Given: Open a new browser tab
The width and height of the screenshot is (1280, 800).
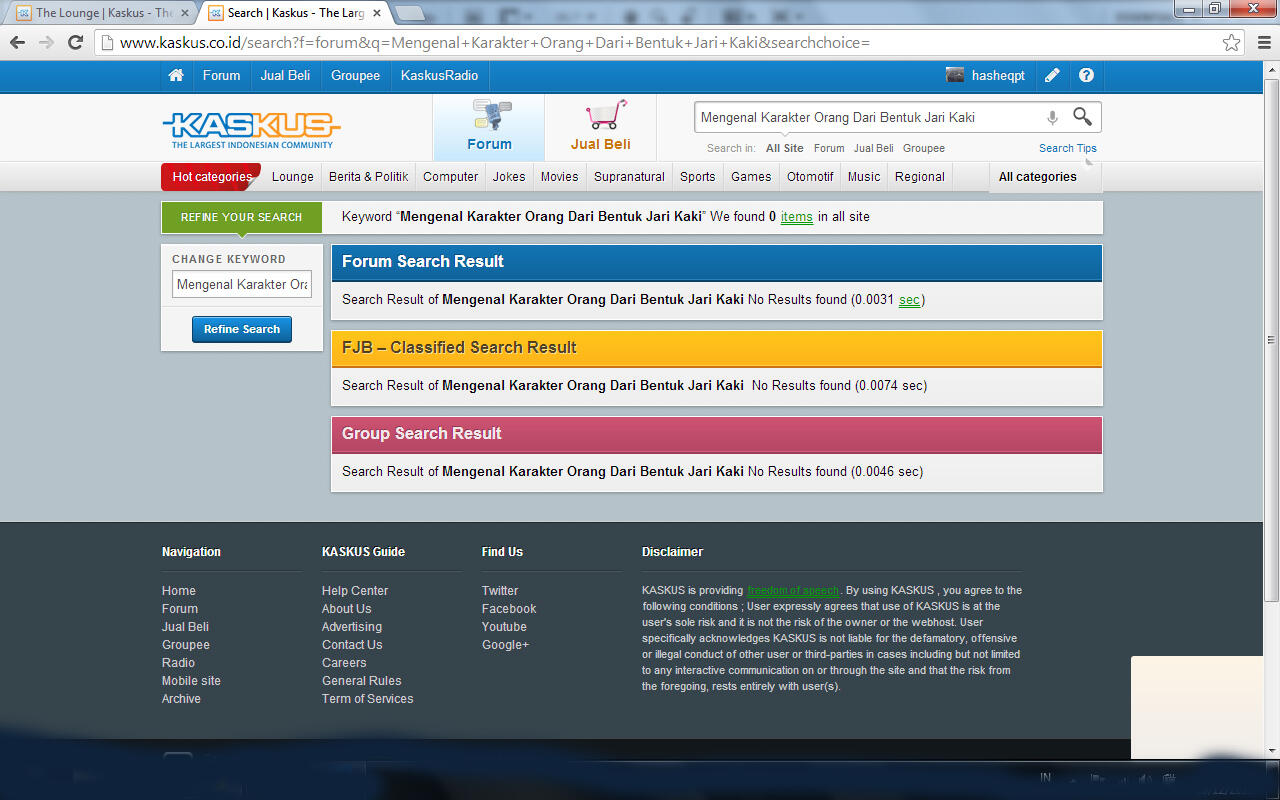Looking at the screenshot, I should click(x=410, y=13).
